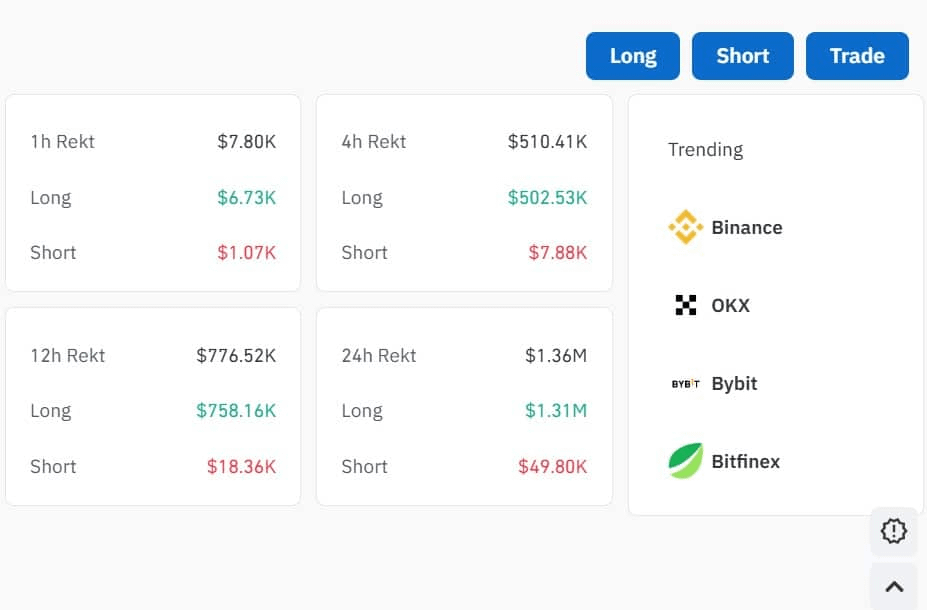The image size is (927, 610).
Task: Open the Bybit trending exchange link
Action: point(714,384)
